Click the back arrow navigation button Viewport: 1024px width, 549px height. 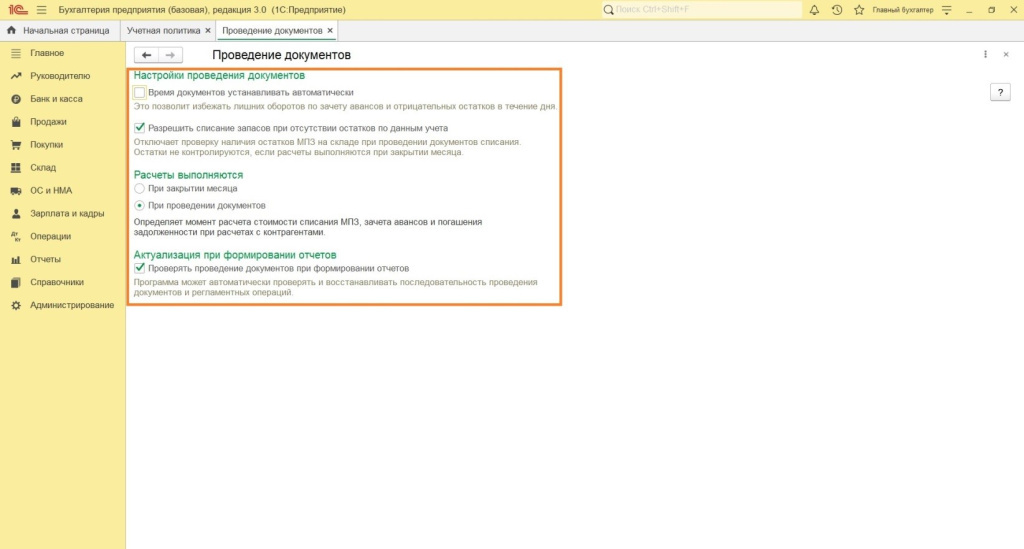click(x=147, y=55)
